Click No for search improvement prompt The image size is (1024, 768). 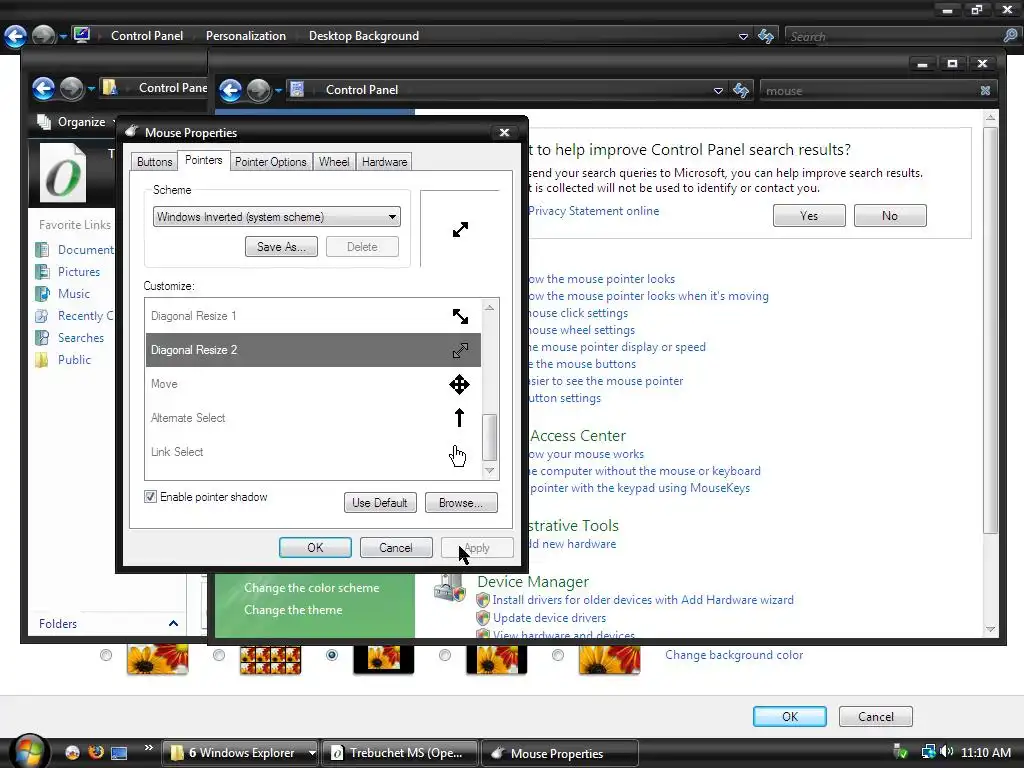890,216
